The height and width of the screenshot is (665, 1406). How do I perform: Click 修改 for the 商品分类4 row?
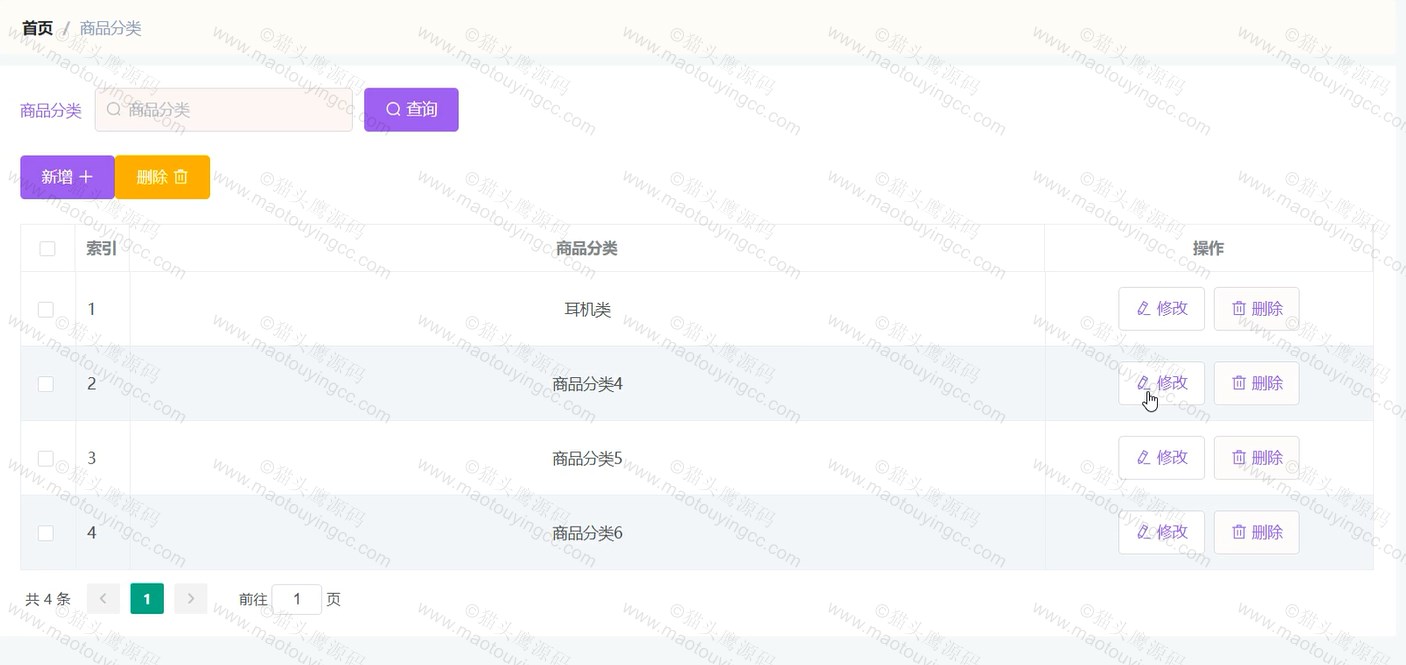1161,383
